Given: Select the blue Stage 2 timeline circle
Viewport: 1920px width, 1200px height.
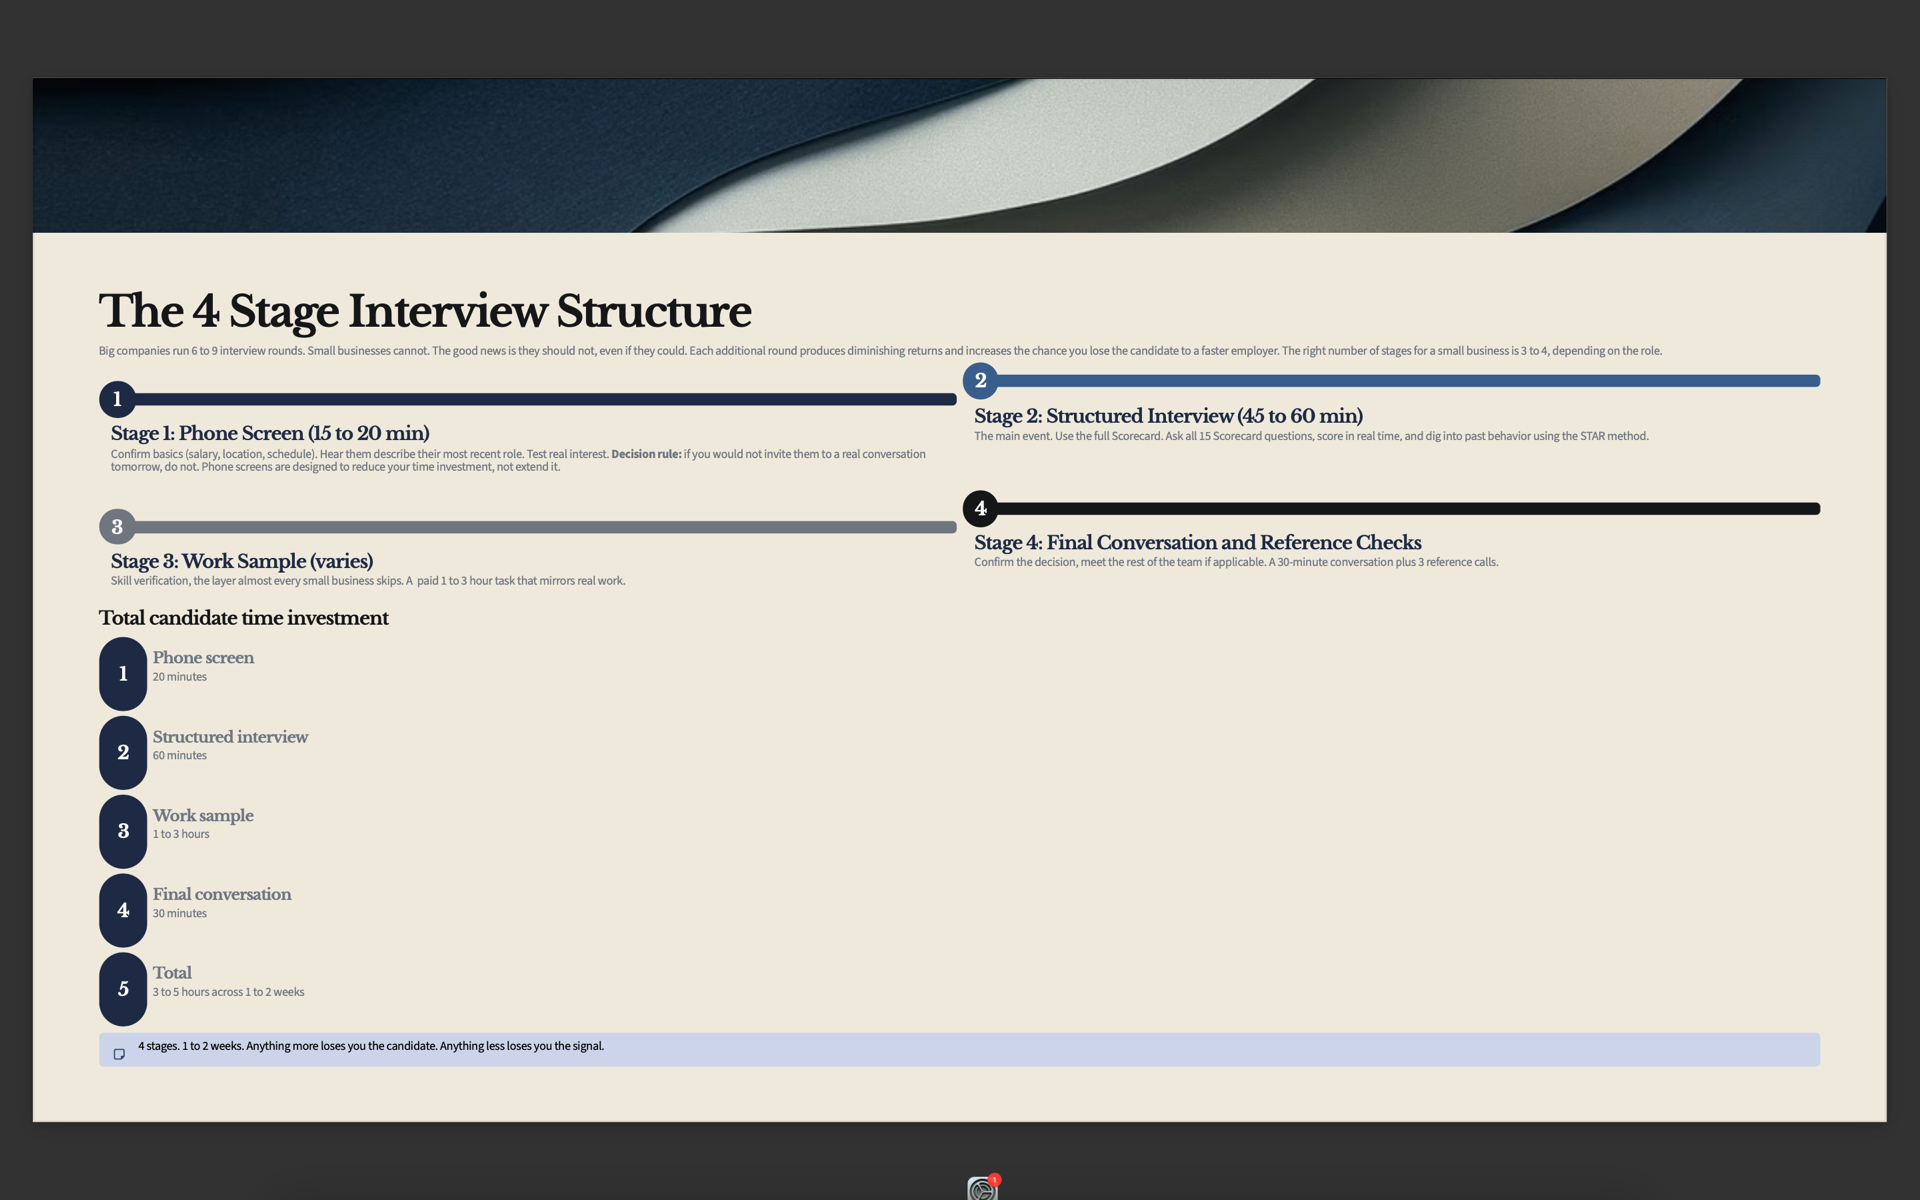Looking at the screenshot, I should (x=980, y=380).
